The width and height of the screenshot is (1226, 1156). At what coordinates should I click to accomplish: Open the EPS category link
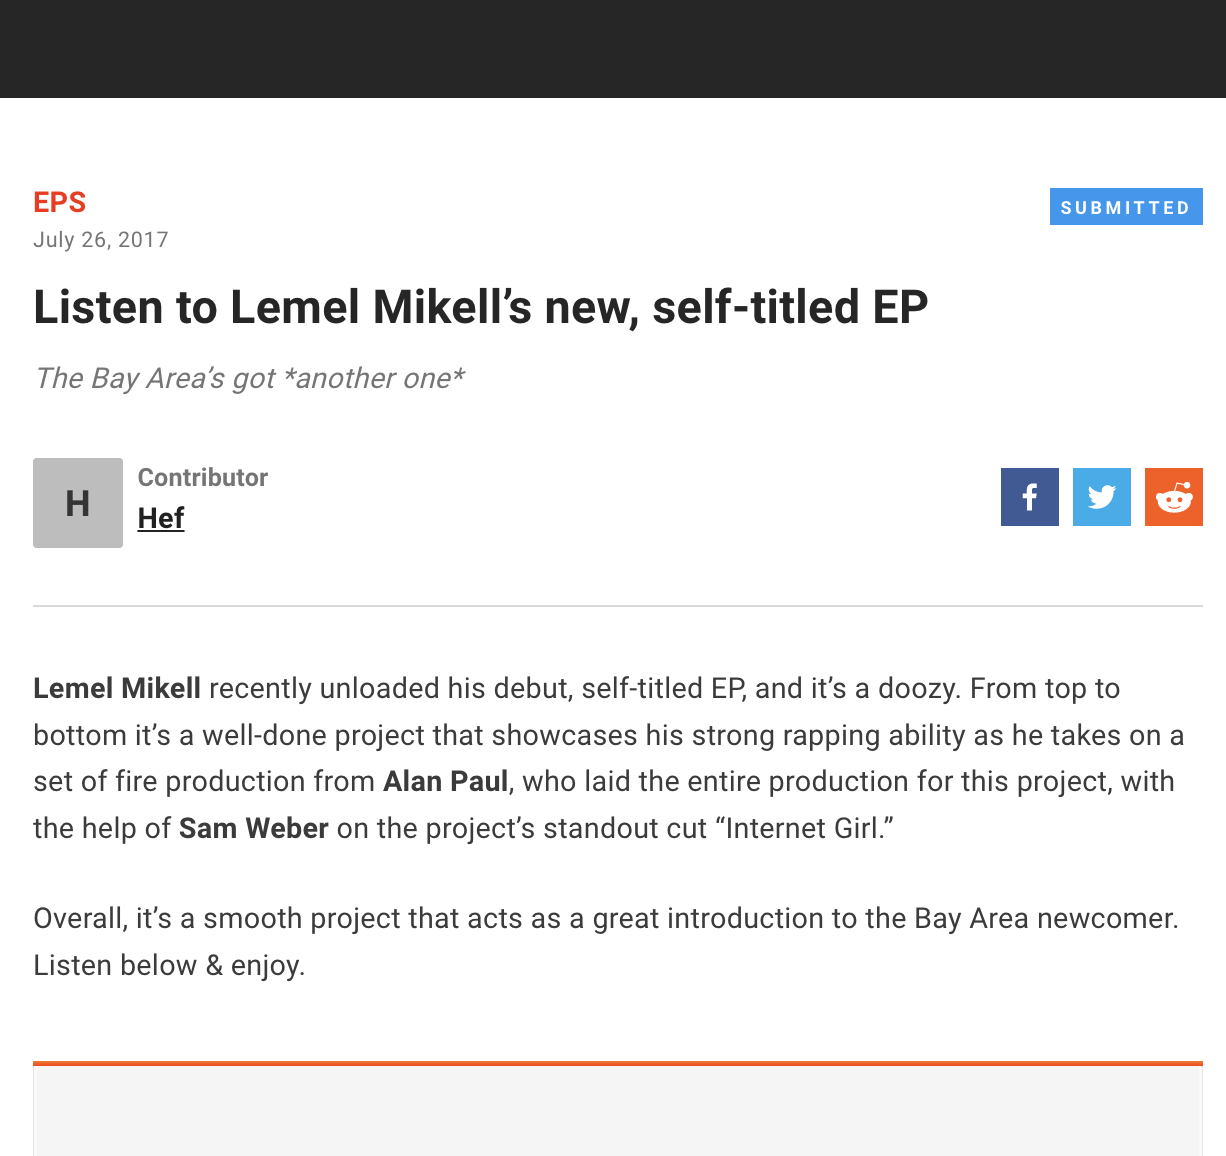click(60, 202)
